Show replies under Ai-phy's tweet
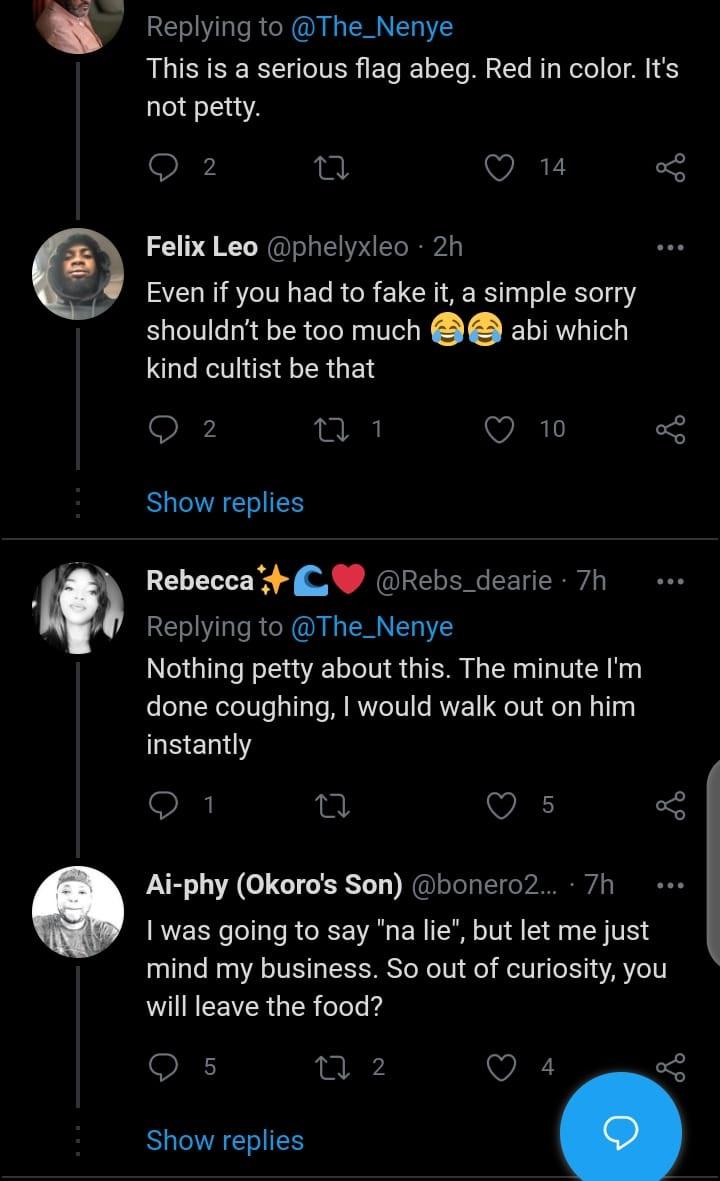Viewport: 720px width, 1181px height. click(225, 1140)
